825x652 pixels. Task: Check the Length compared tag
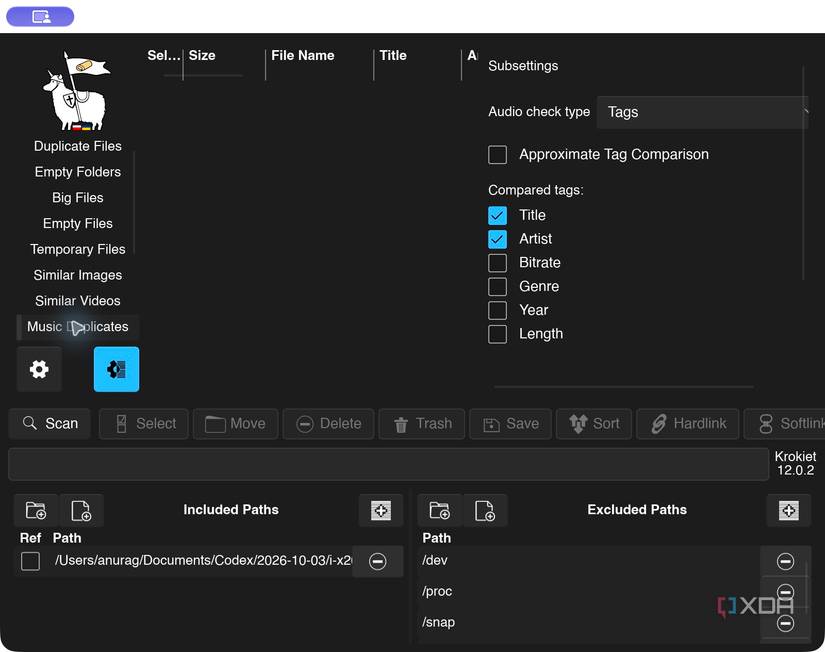[x=498, y=334]
